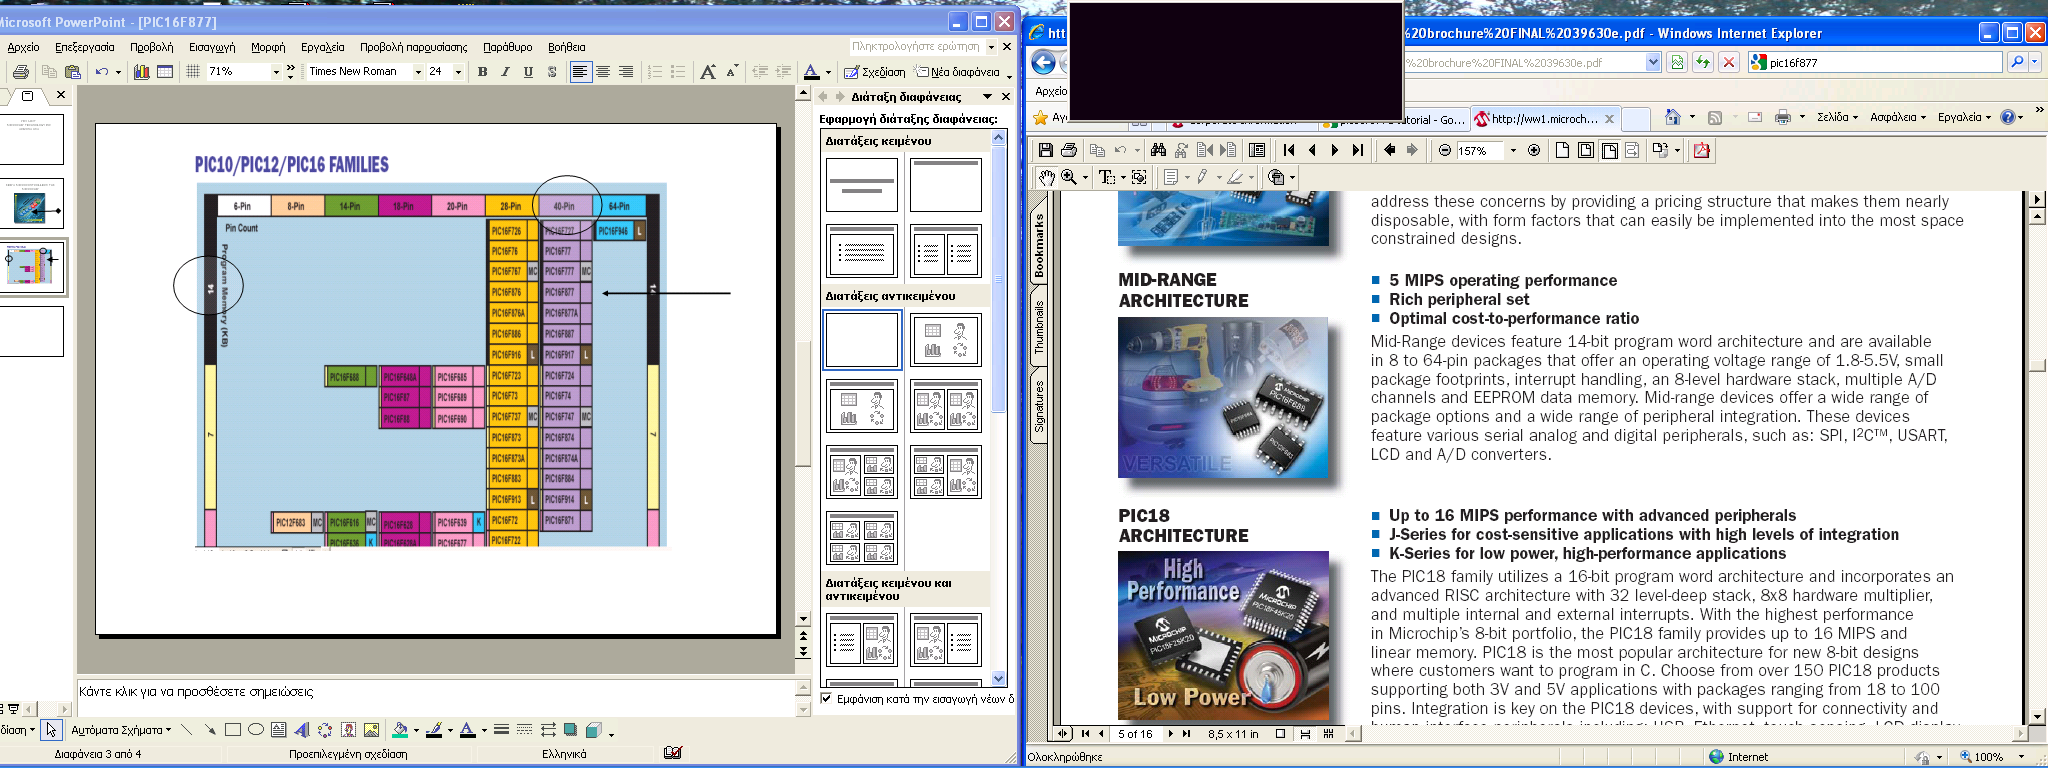Select the Arrow drawing tool
2048x768 pixels.
click(209, 730)
